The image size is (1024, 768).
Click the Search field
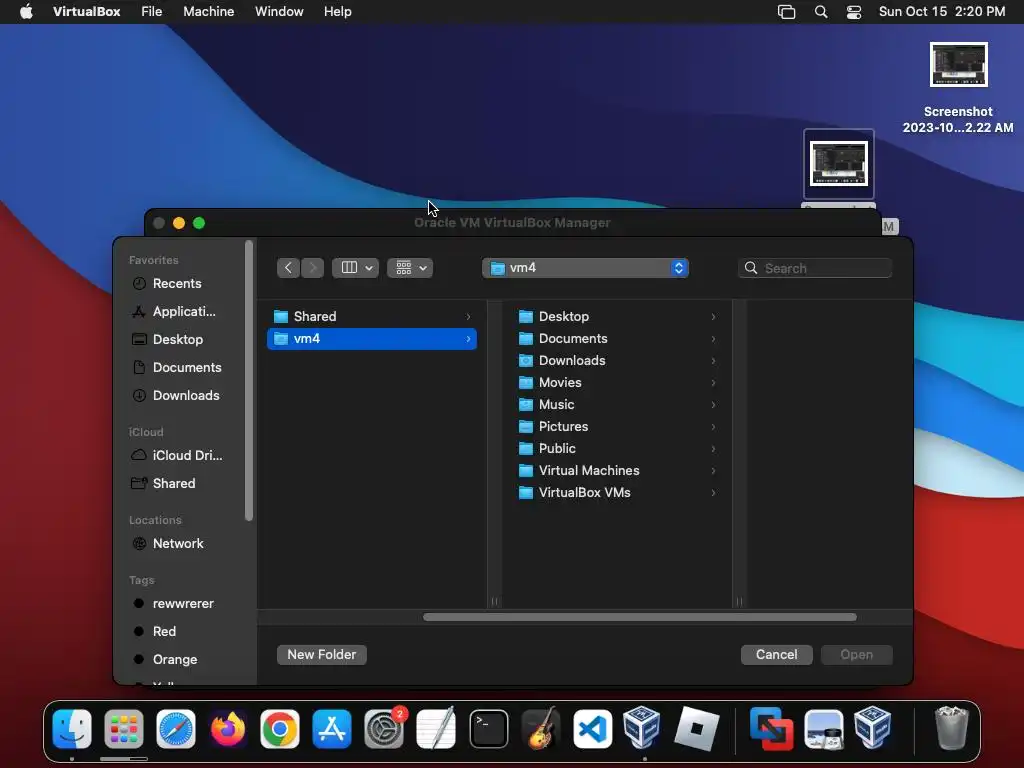tap(815, 268)
